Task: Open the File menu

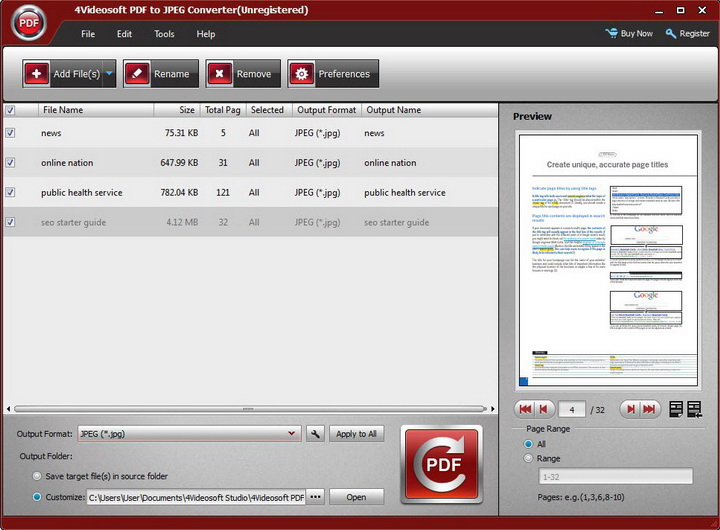Action: pyautogui.click(x=88, y=34)
